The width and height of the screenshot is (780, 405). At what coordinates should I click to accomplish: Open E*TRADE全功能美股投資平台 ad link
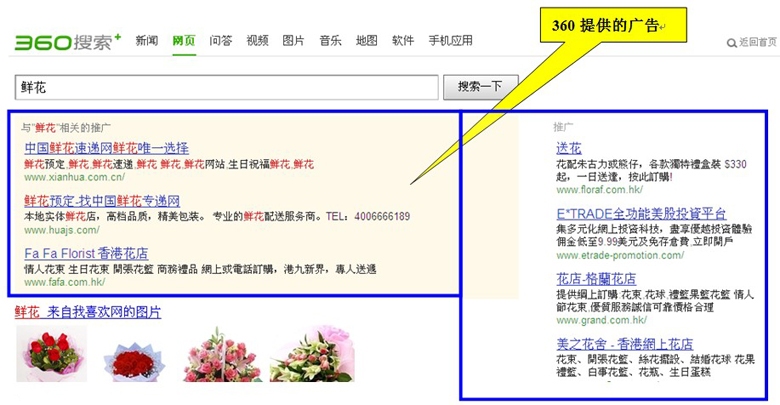click(x=641, y=214)
